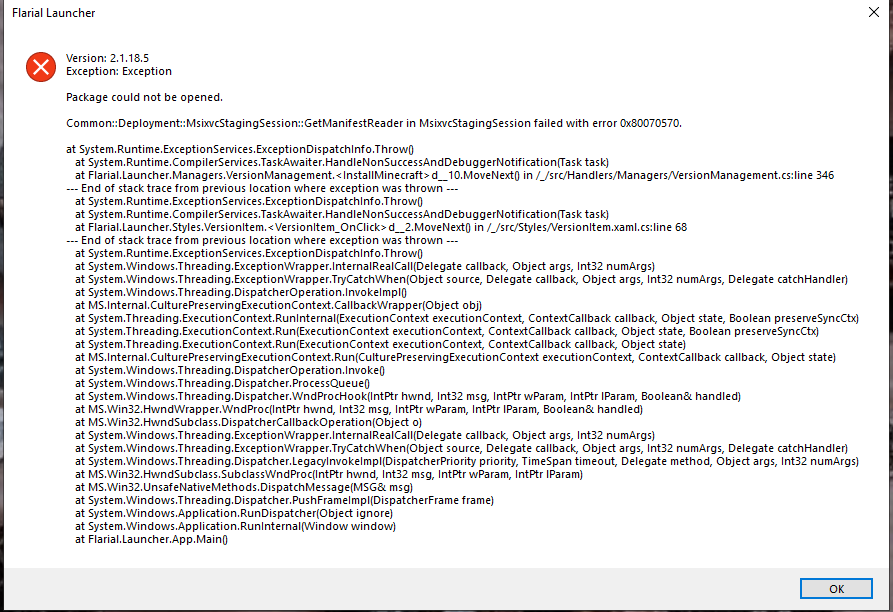Click the Dispatcher.ProcessQueue() stack trace line
Image resolution: width=893 pixels, height=612 pixels.
[x=222, y=383]
